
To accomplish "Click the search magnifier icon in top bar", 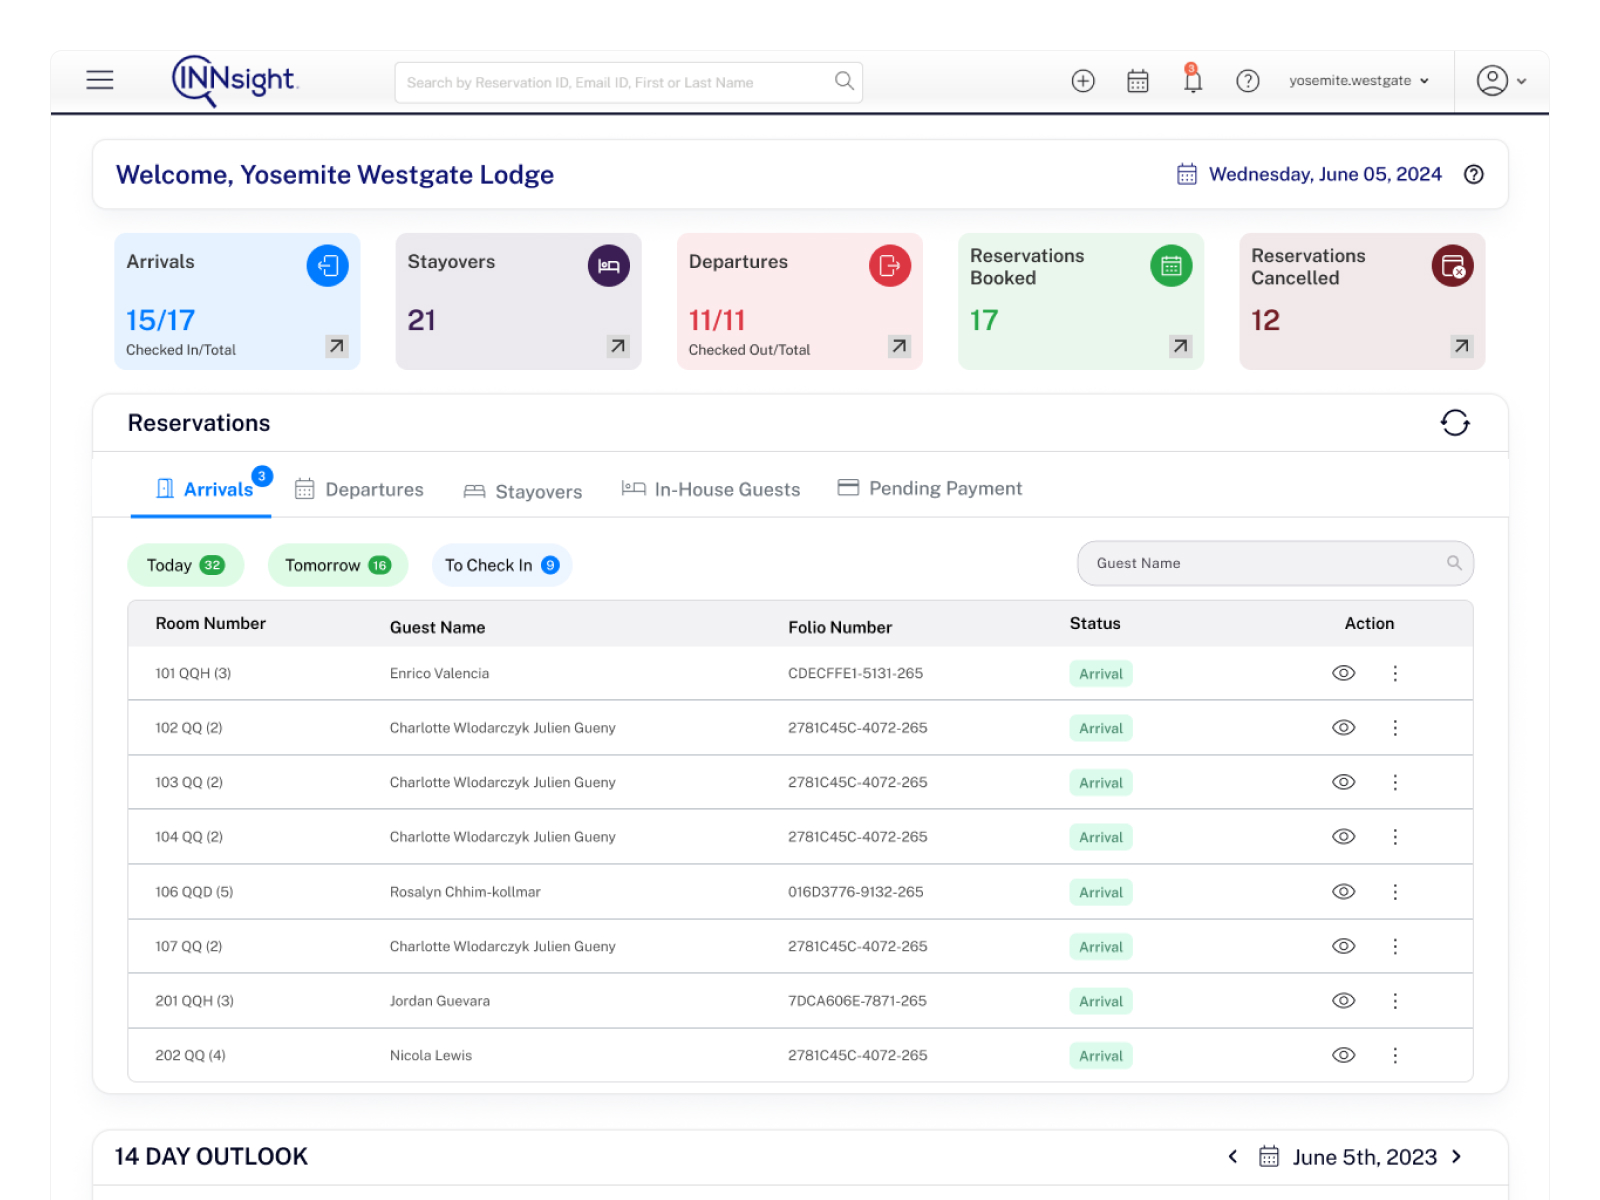I will (x=844, y=81).
